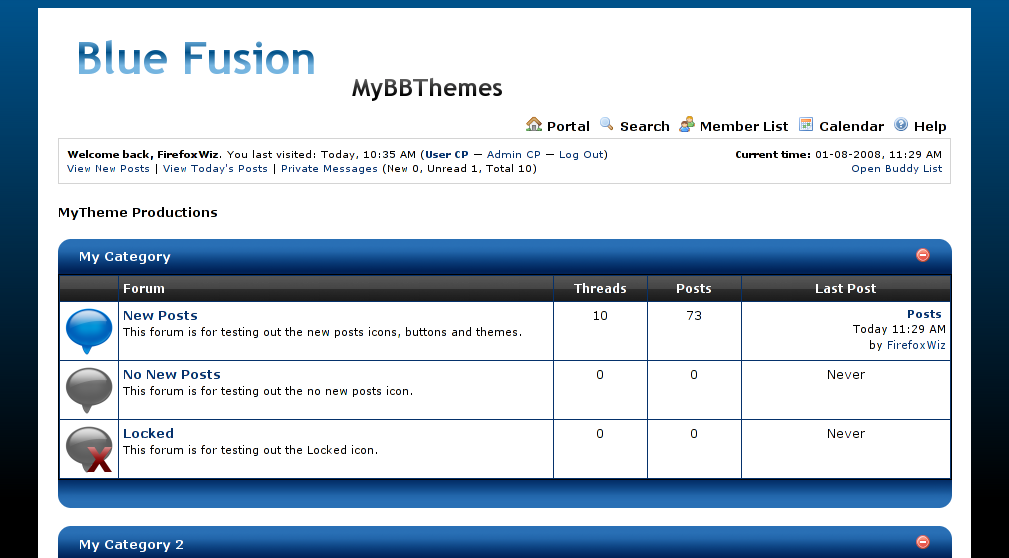Click the My Category header title
The image size is (1009, 558).
pos(125,257)
